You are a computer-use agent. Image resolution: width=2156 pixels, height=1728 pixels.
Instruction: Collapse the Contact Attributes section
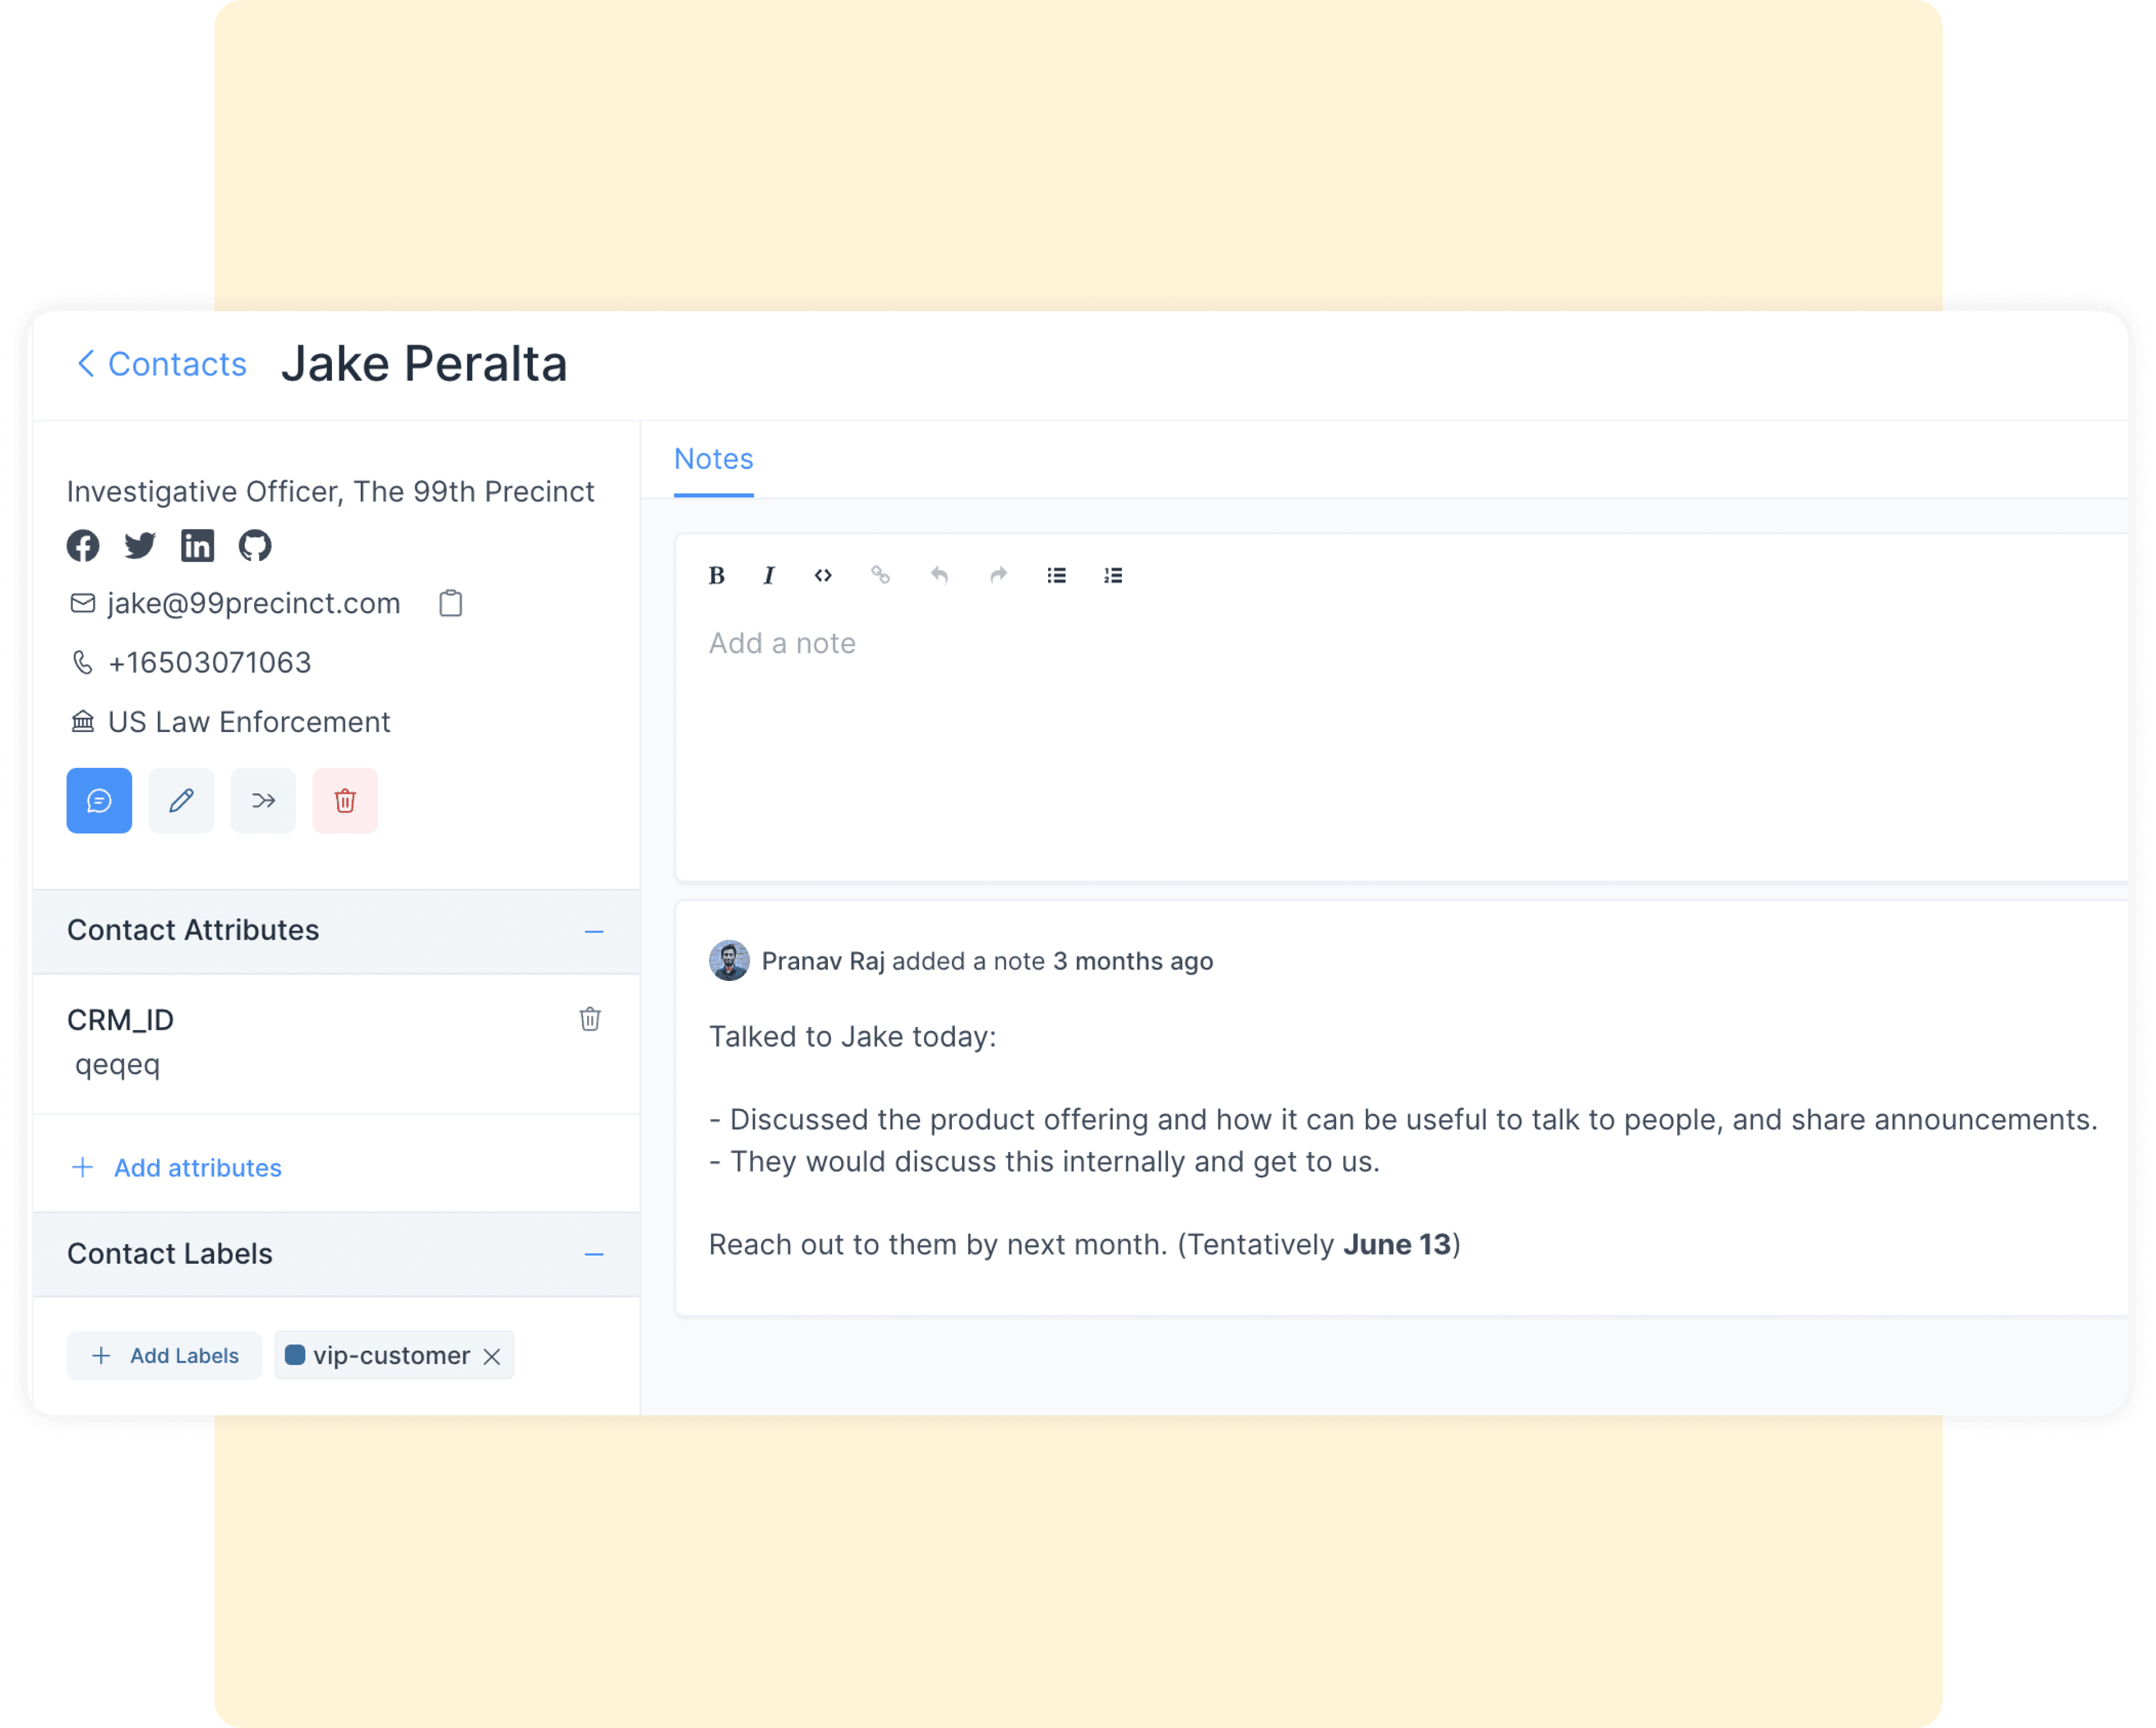coord(594,931)
